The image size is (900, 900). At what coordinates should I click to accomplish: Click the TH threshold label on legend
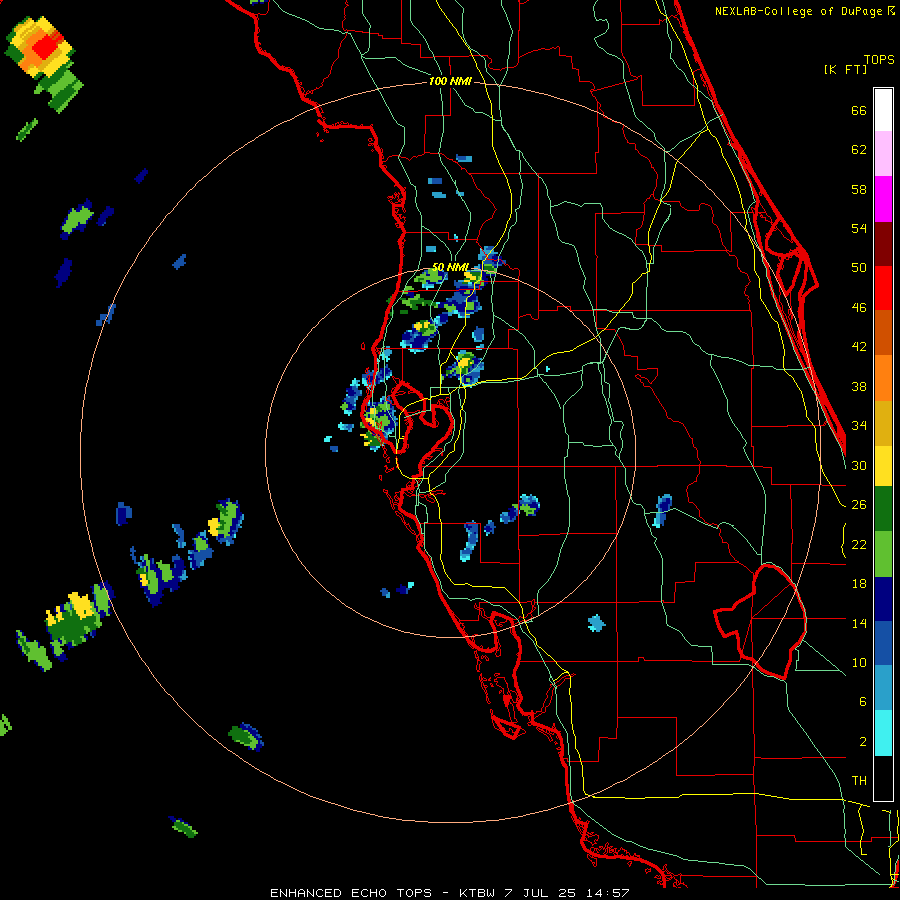point(859,781)
